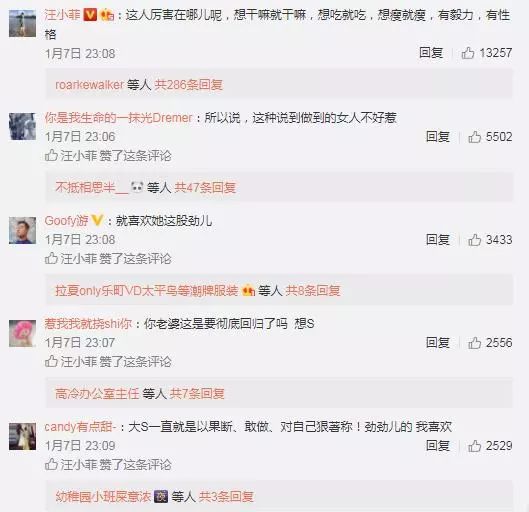Screen dimensions: 529x512
Task: Click the orange V verified badge of 汪小菲
Action: pos(90,15)
